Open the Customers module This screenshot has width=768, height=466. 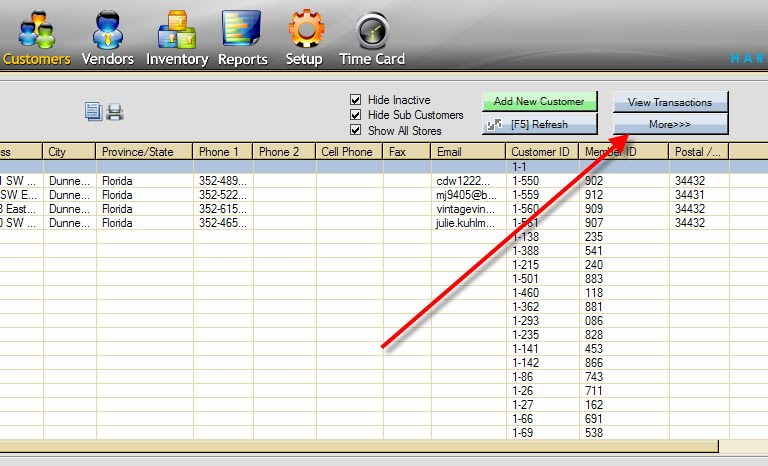[35, 36]
